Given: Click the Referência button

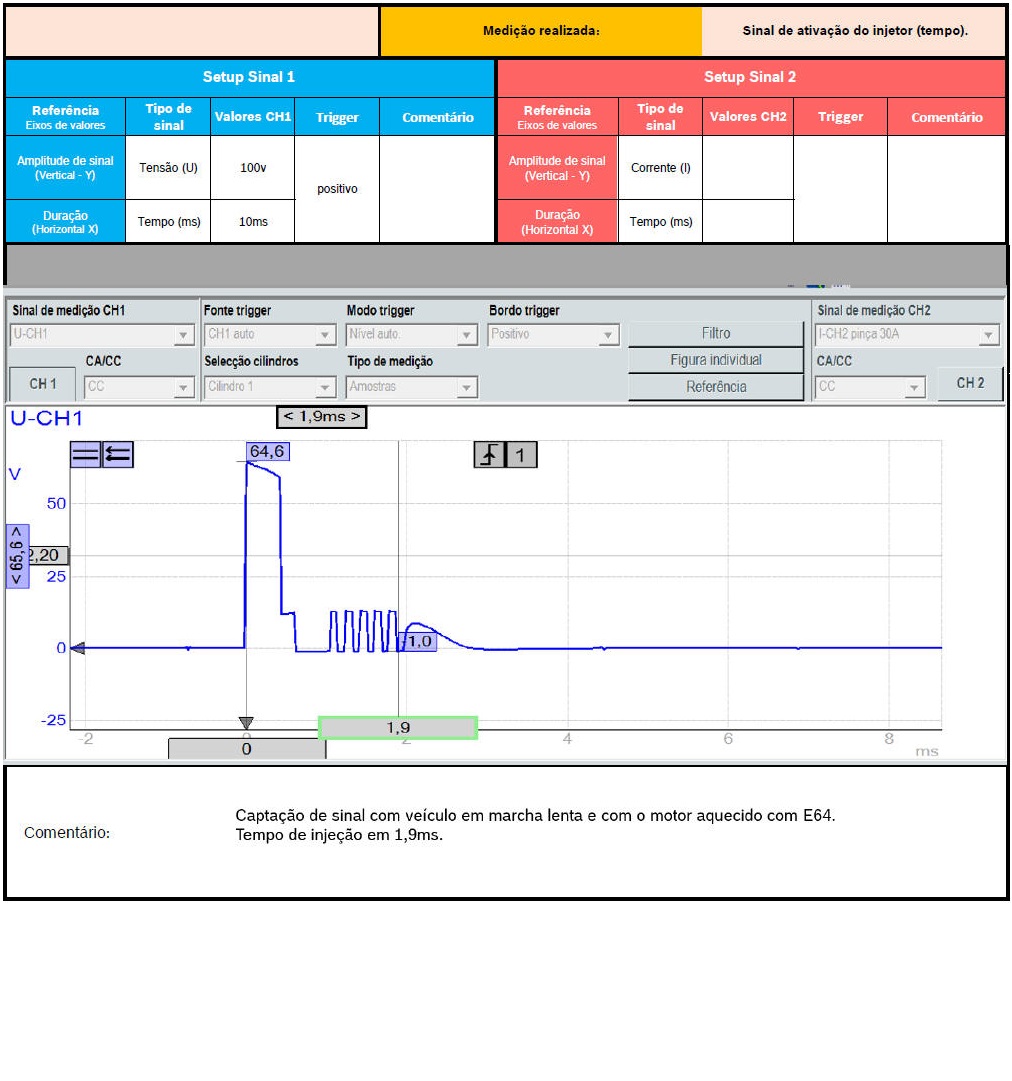Looking at the screenshot, I should 715,387.
